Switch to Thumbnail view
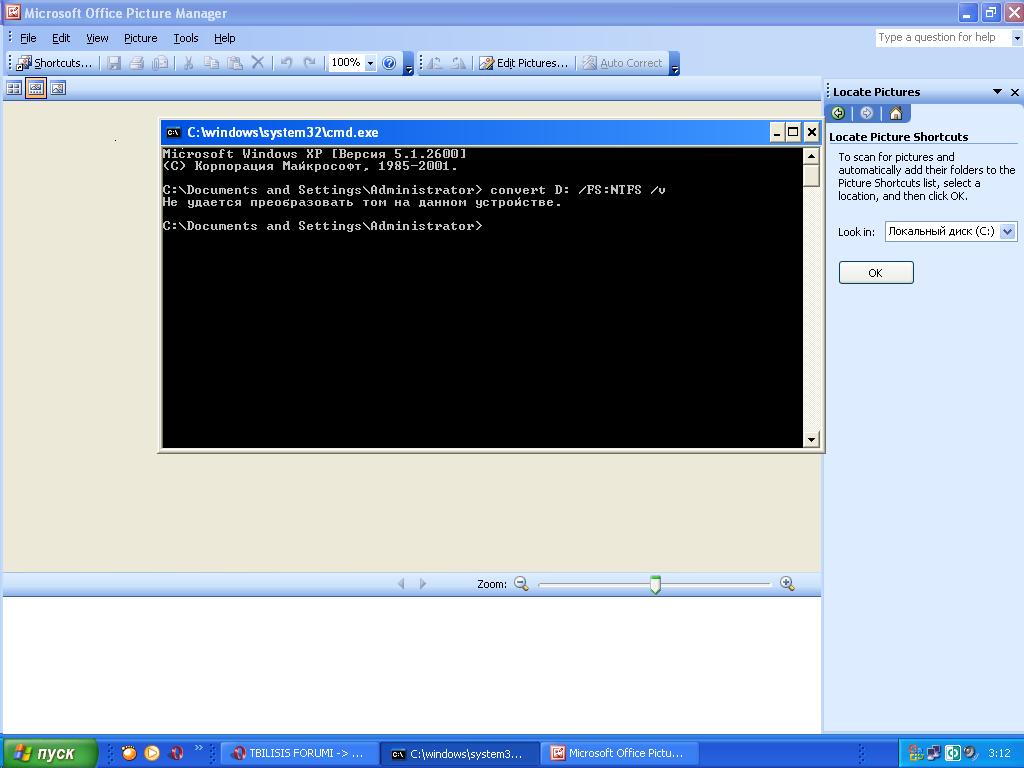1024x768 pixels. (14, 88)
